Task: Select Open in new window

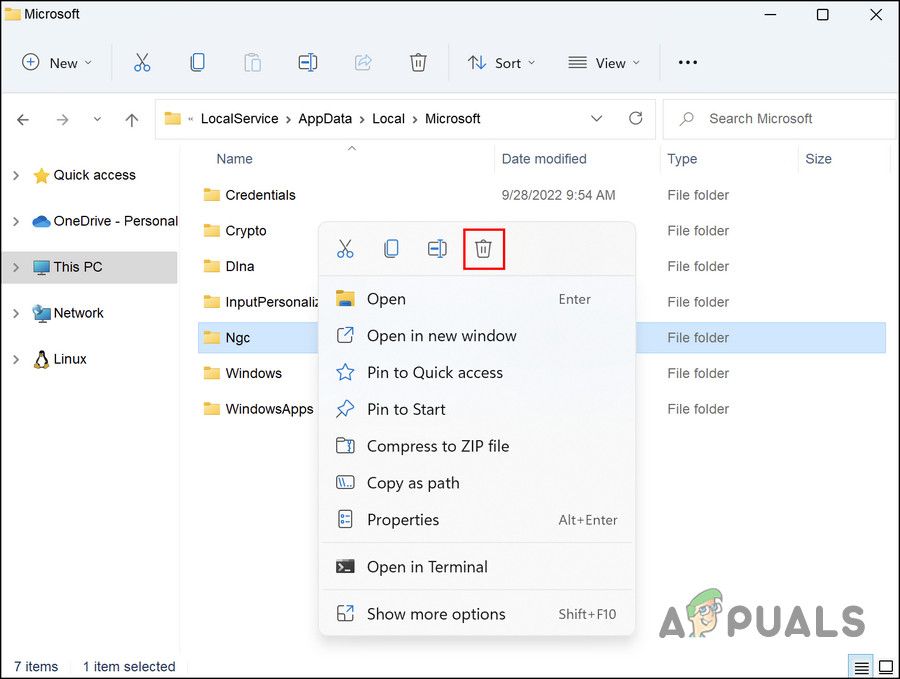Action: pos(477,336)
